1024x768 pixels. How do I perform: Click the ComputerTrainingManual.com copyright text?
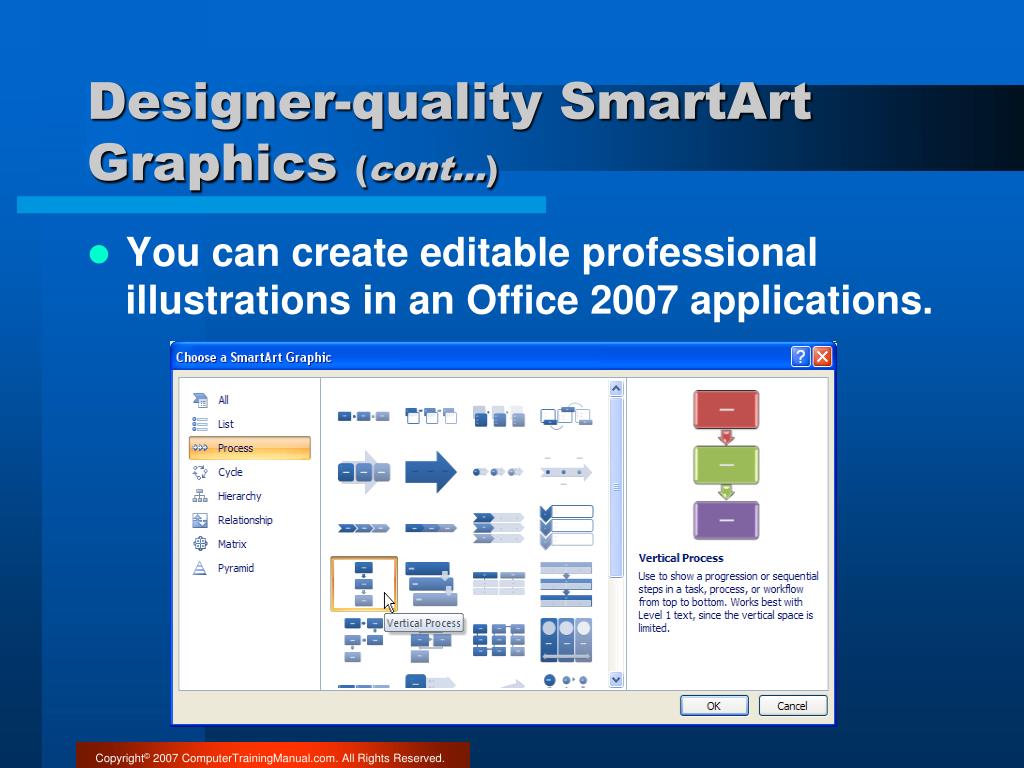[x=270, y=758]
